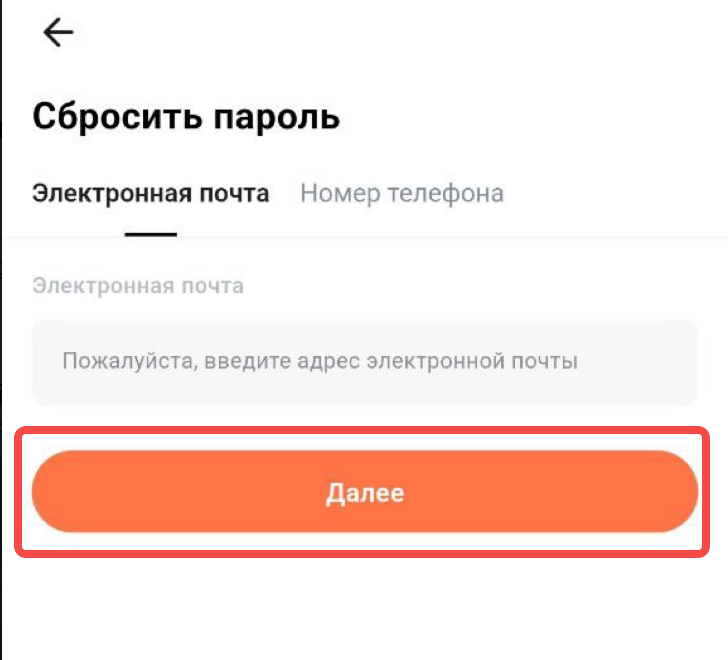Click the gray Электронная почта field label
The image size is (728, 660).
138,286
